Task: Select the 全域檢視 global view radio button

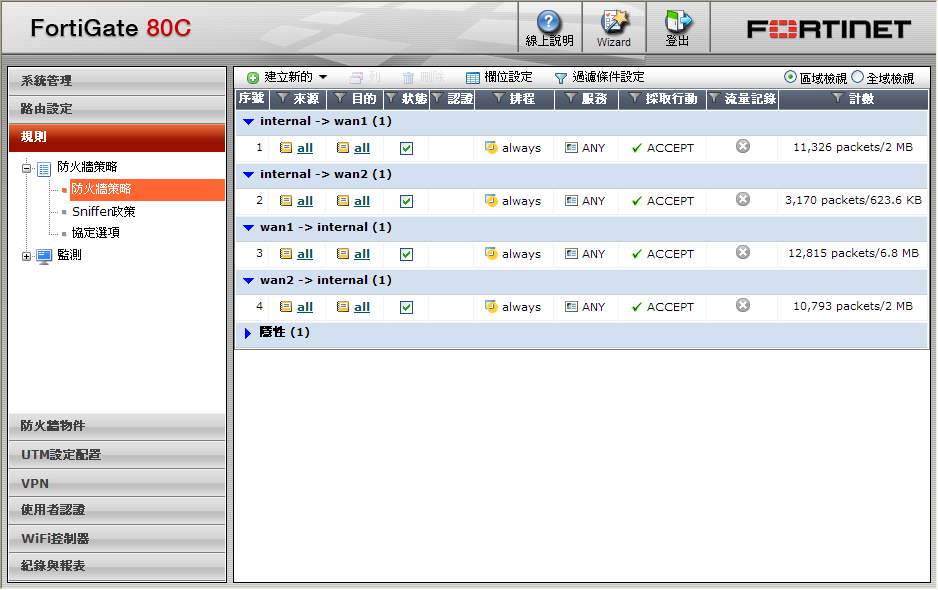Action: coord(857,77)
